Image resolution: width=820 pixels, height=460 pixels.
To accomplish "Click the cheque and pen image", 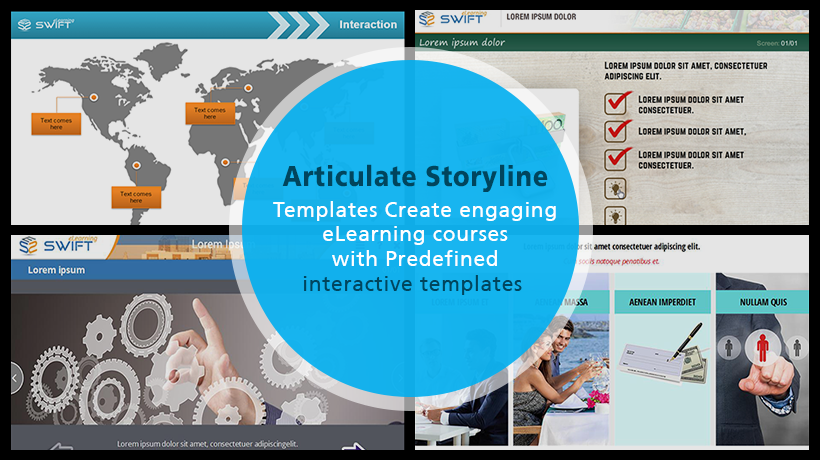I will click(x=663, y=356).
